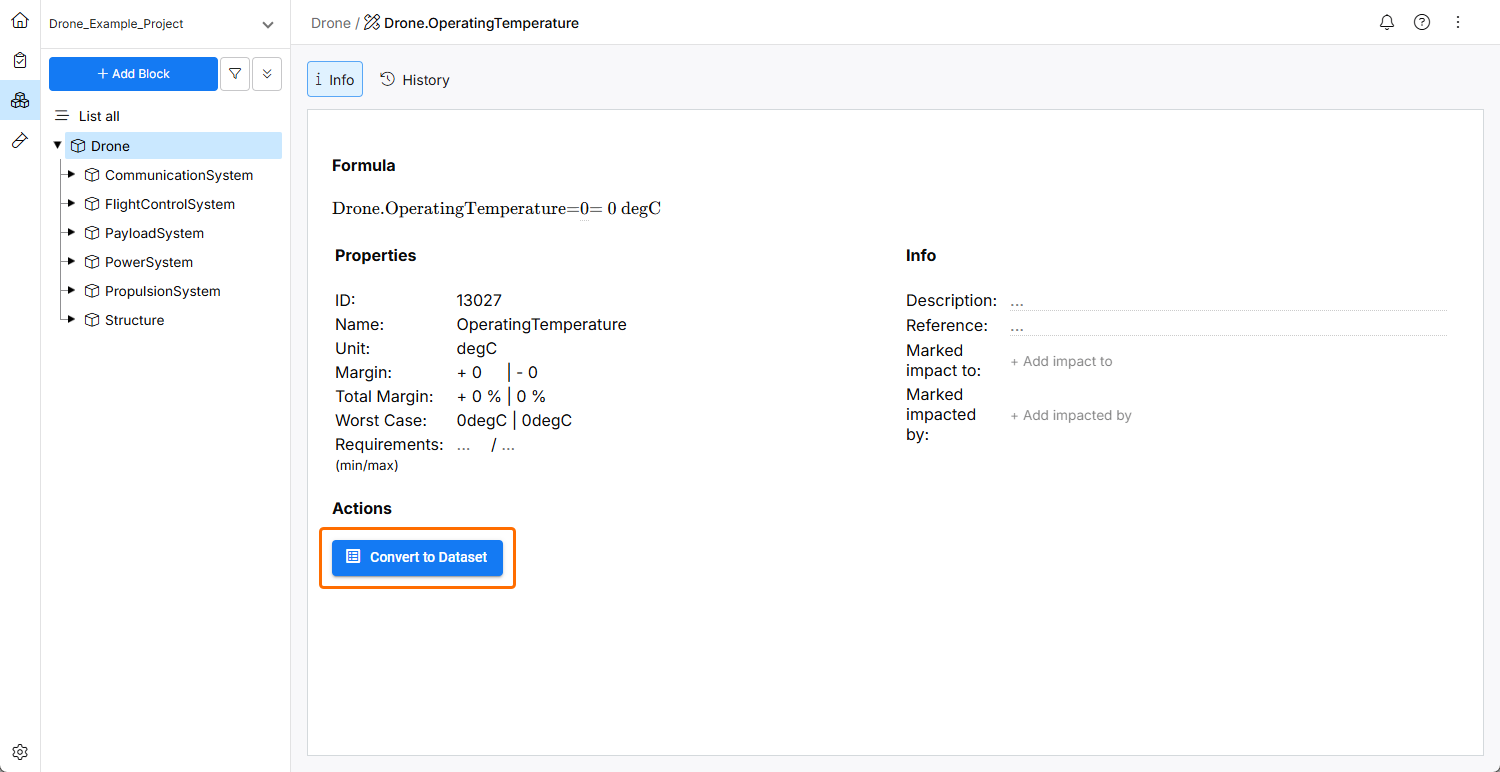Open the three-dot more options menu
The width and height of the screenshot is (1500, 772).
click(x=1458, y=22)
